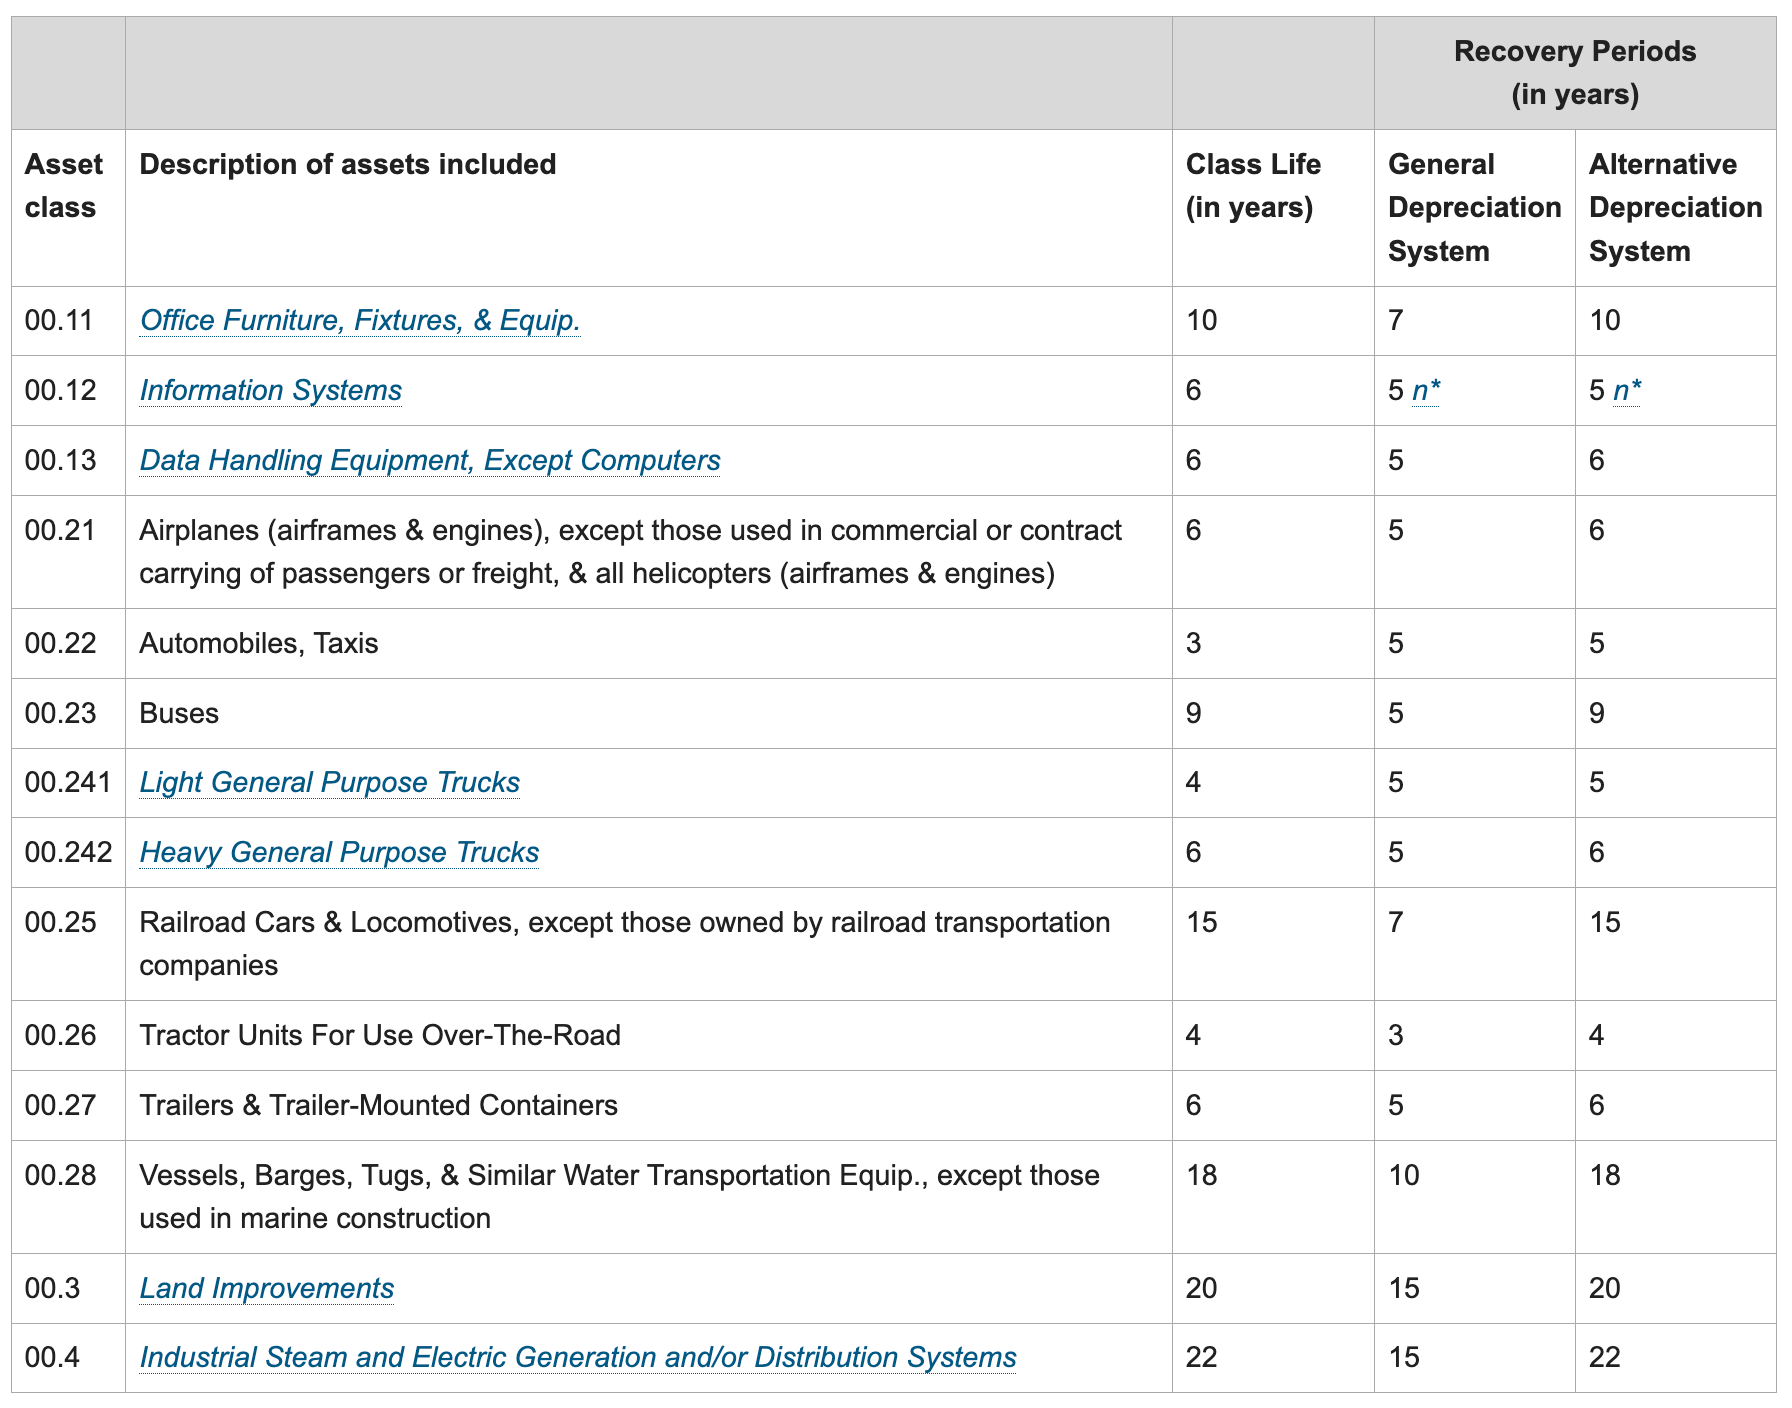
Task: Open the Information Systems link
Action: point(271,390)
